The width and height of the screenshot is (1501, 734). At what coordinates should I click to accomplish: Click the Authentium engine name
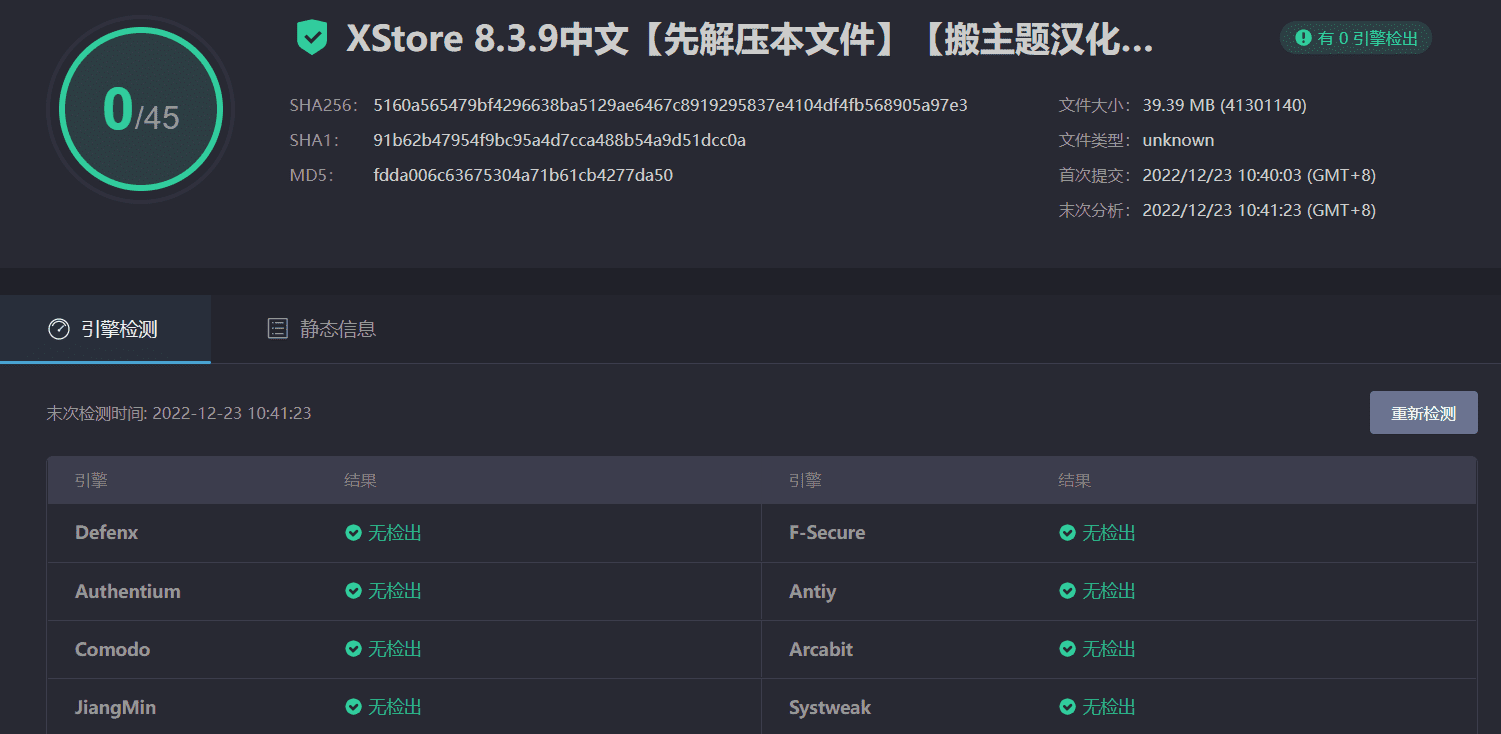128,591
